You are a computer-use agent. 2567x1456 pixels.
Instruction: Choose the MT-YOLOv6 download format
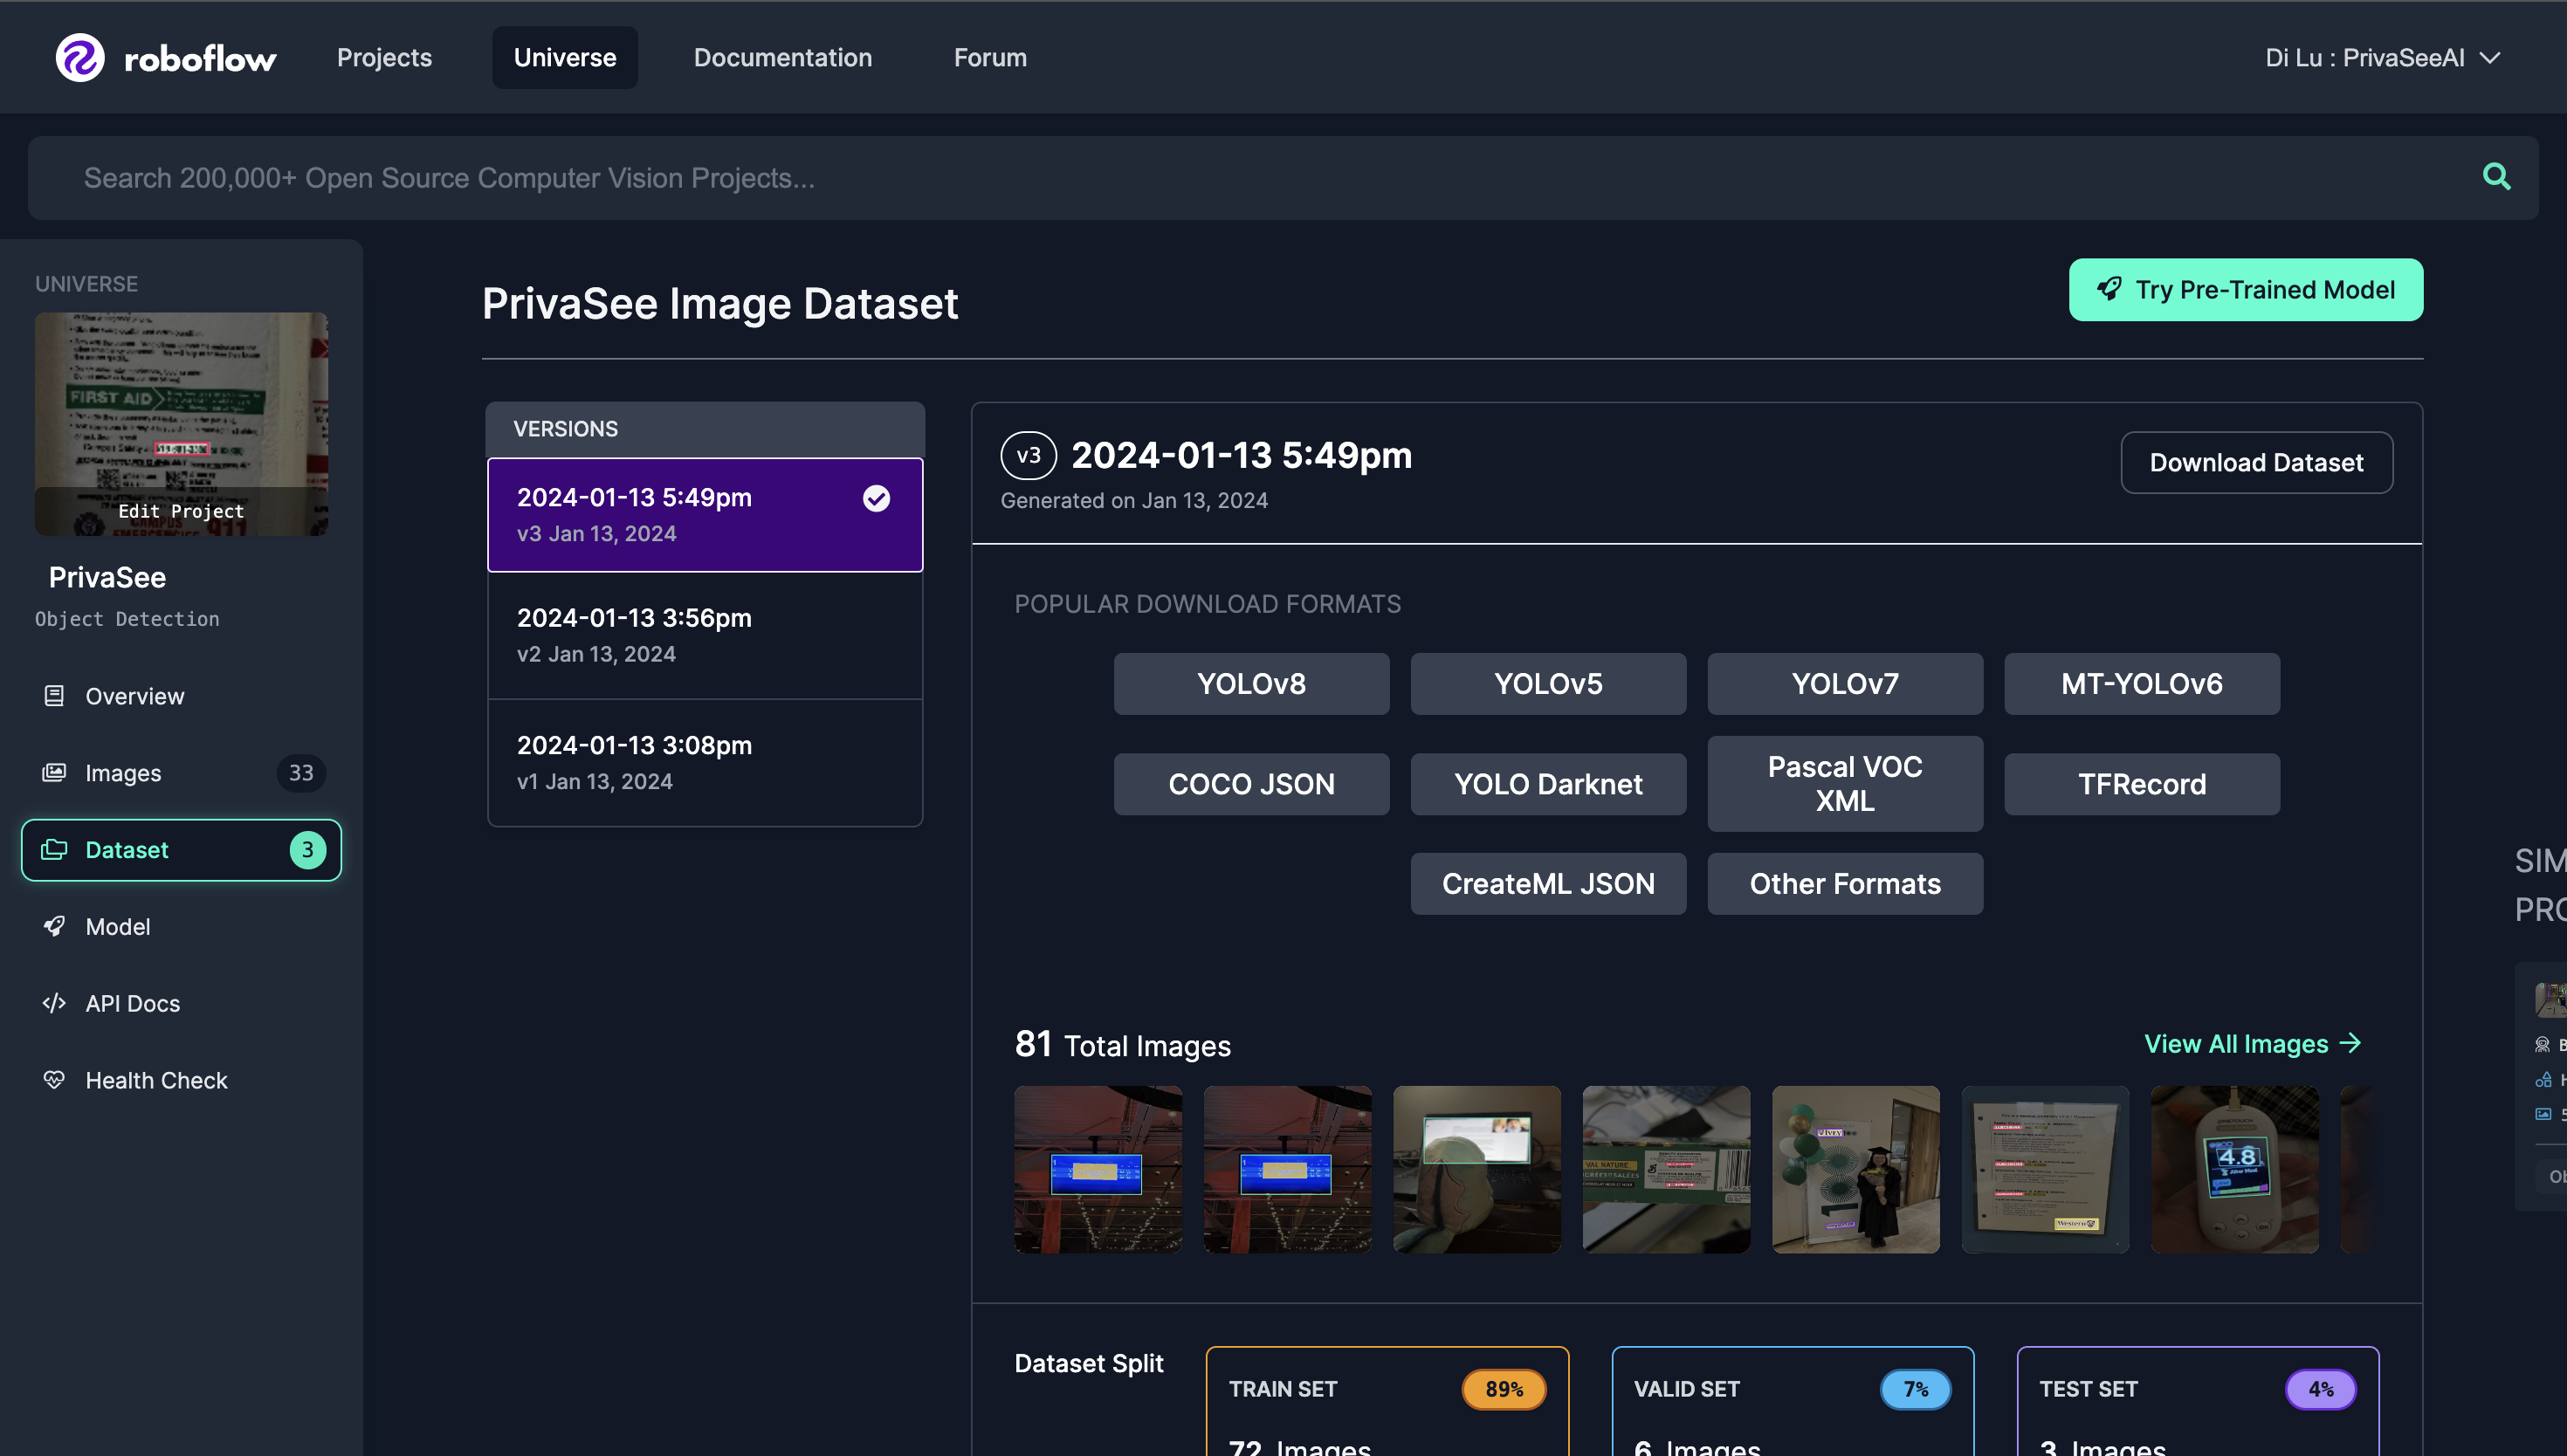(2142, 684)
